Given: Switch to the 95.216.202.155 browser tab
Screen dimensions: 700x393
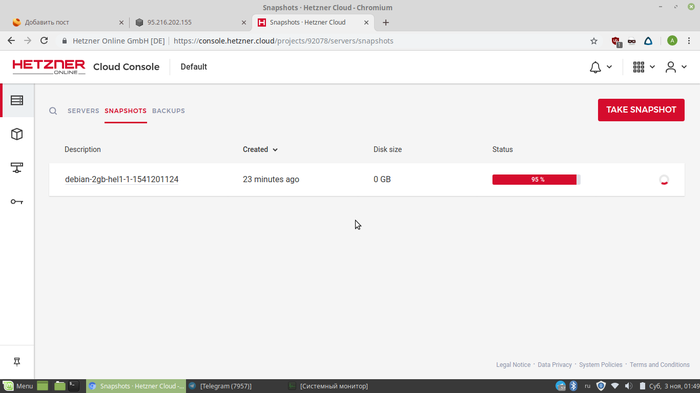Looking at the screenshot, I should (190, 22).
